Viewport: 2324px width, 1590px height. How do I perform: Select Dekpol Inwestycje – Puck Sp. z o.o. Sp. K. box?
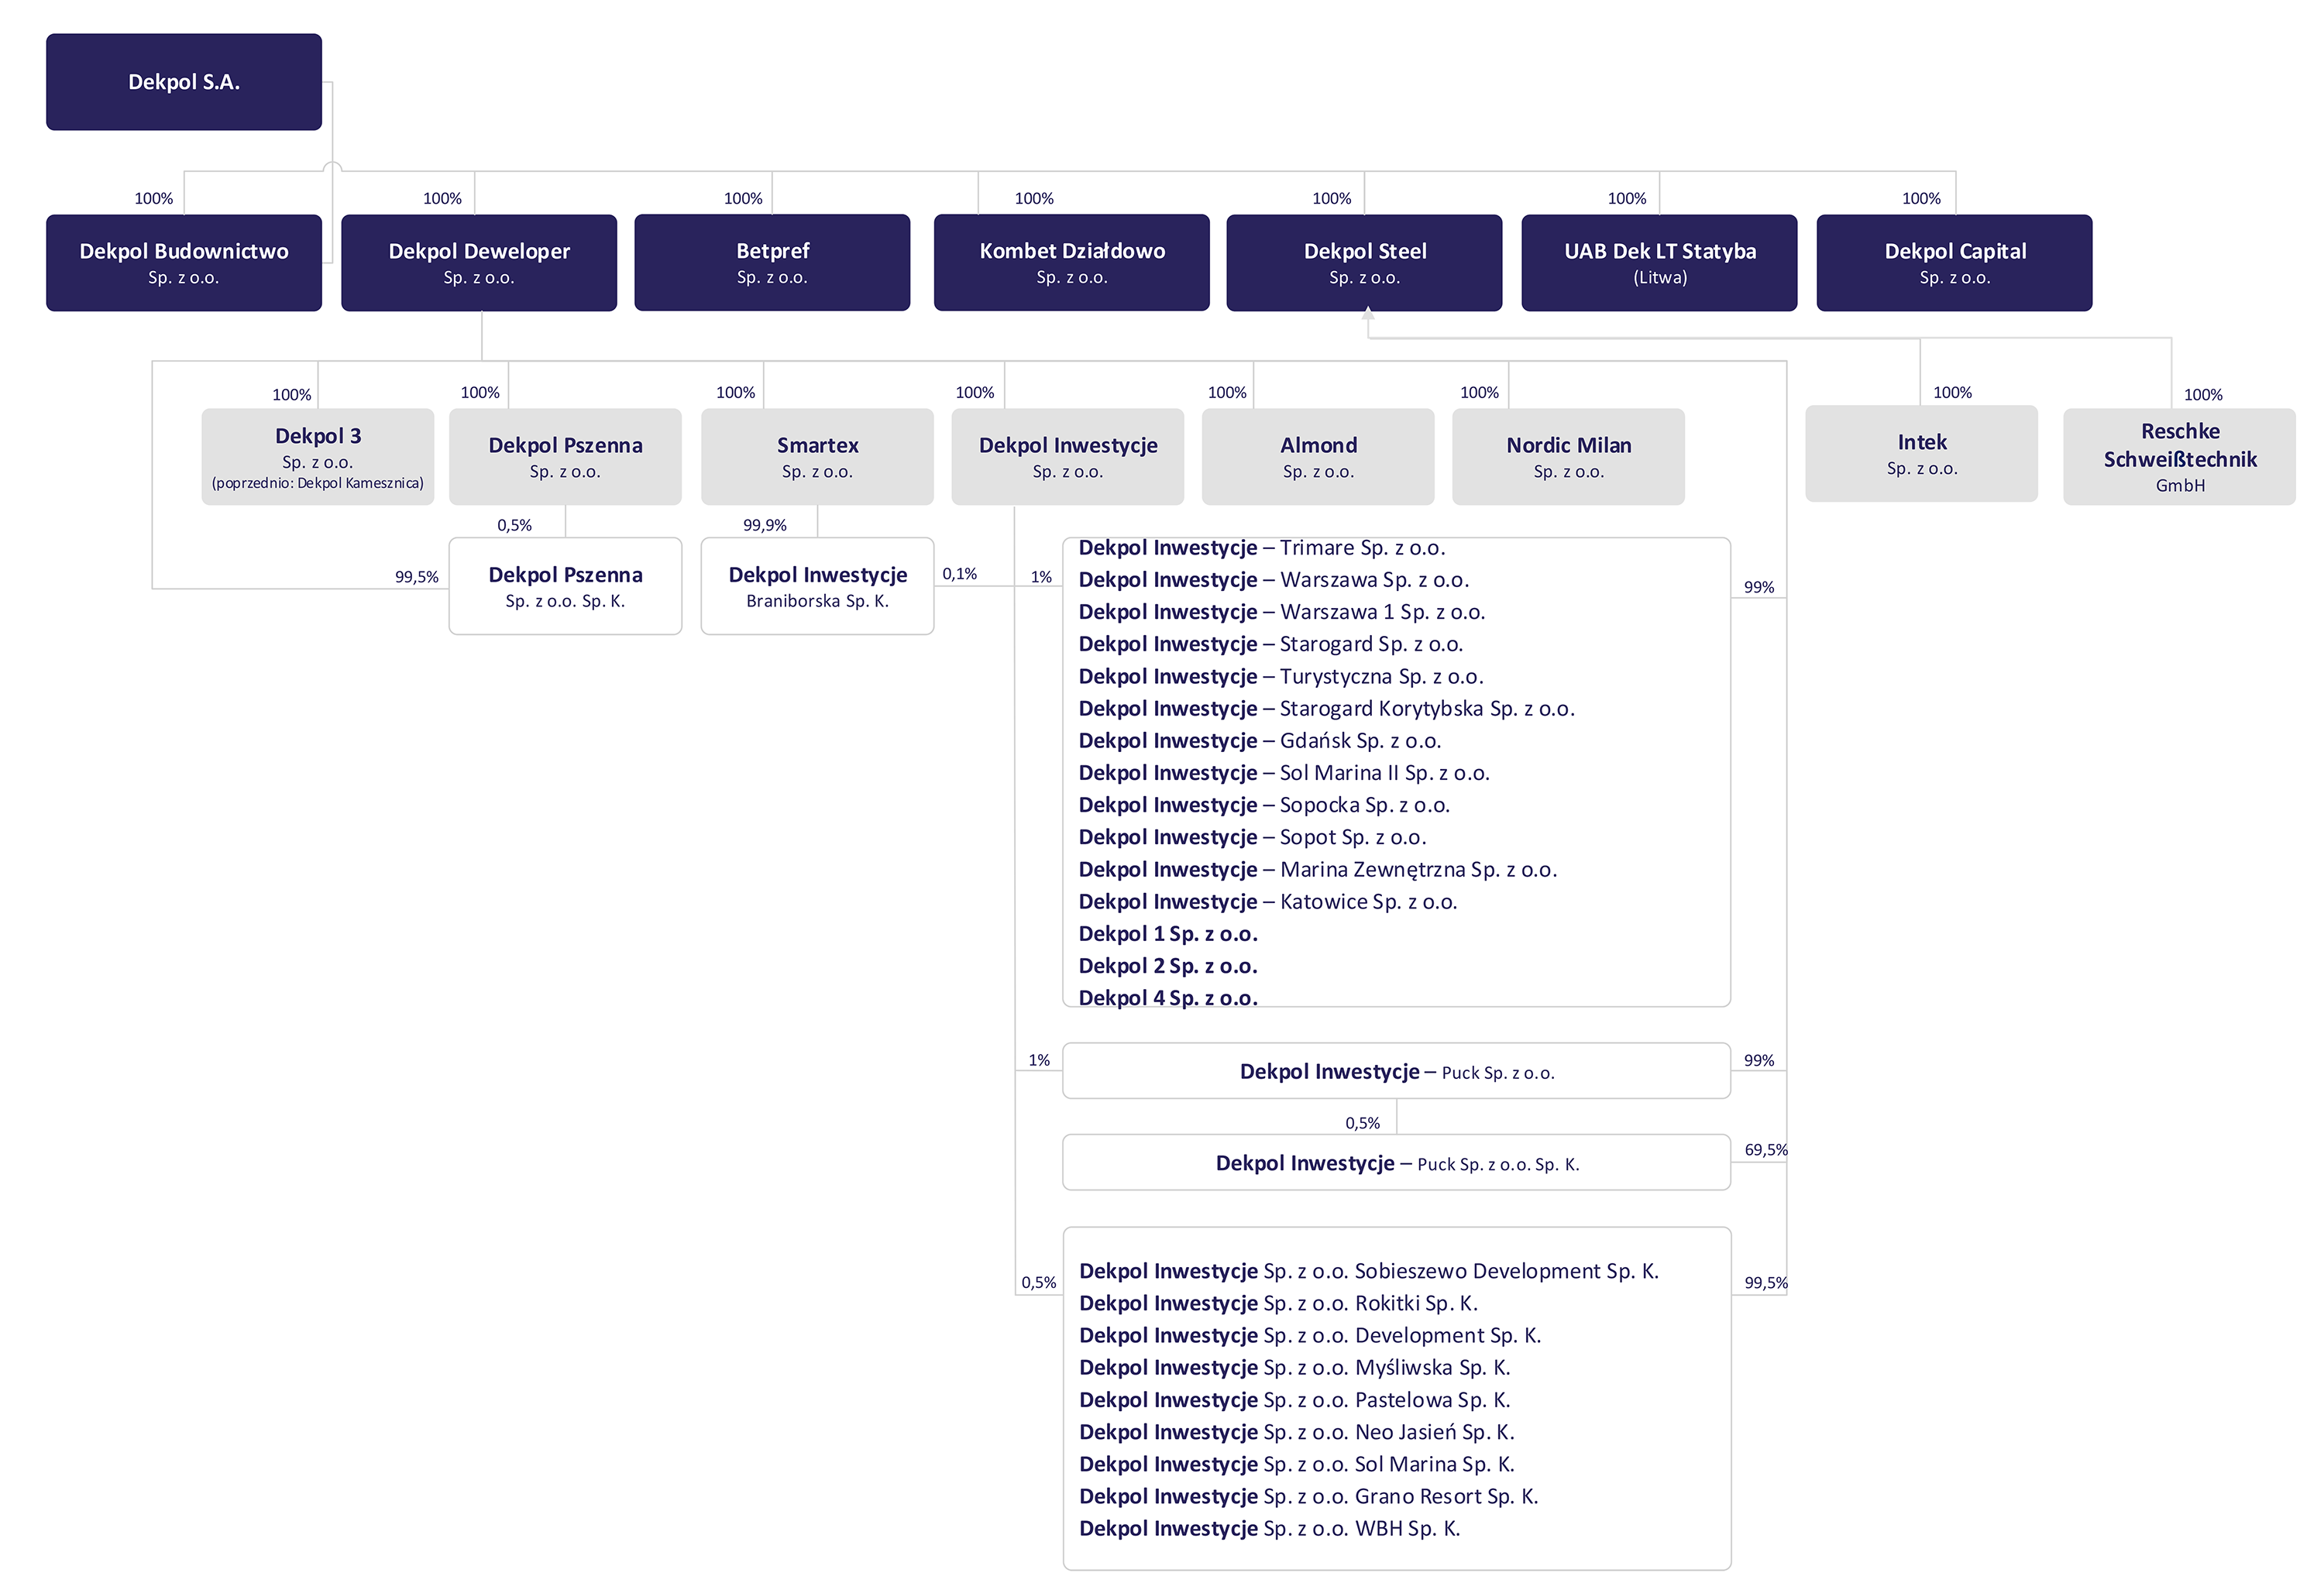[1396, 1163]
